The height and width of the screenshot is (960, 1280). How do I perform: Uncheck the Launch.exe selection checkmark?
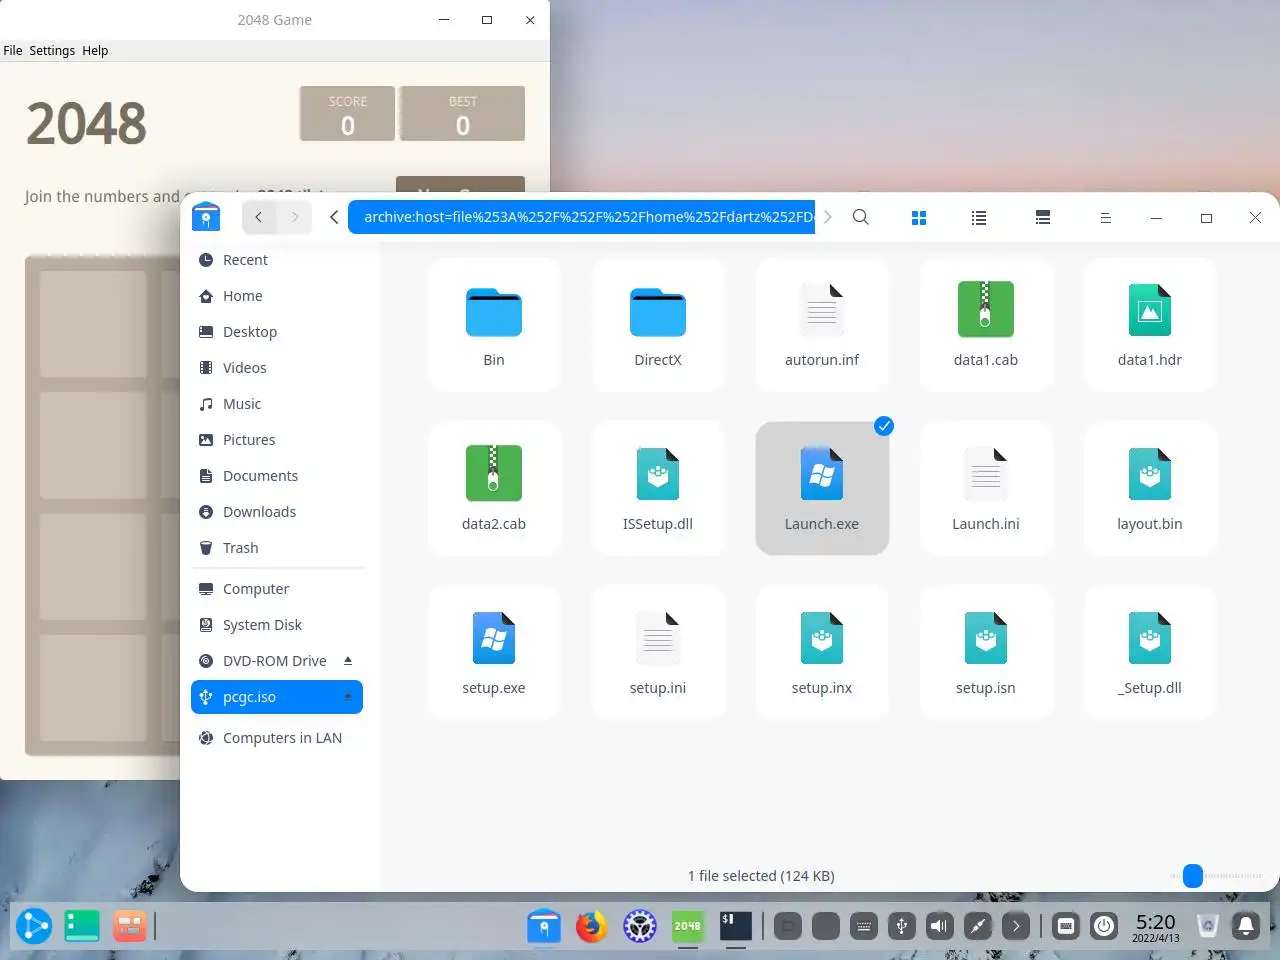pos(883,426)
